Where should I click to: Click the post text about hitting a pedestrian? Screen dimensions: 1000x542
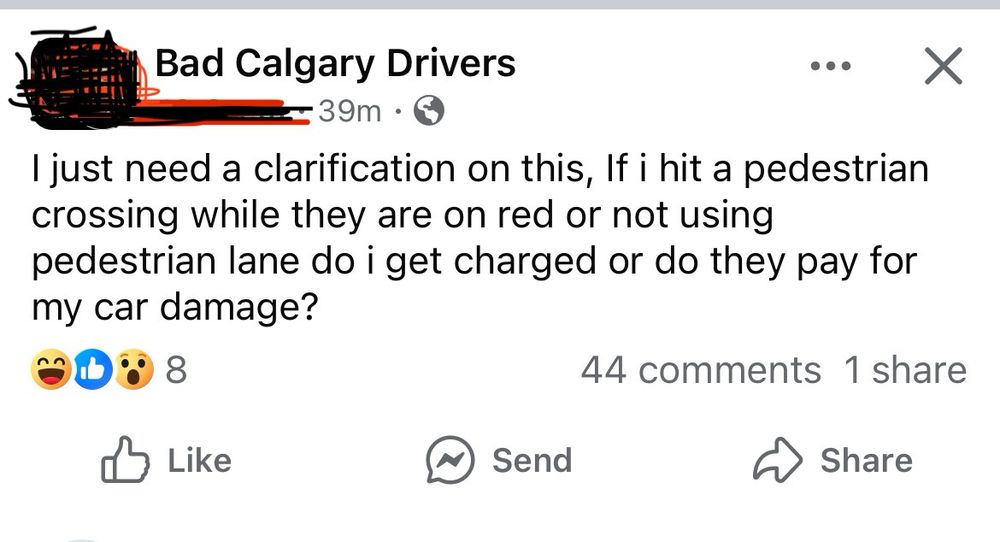click(480, 238)
